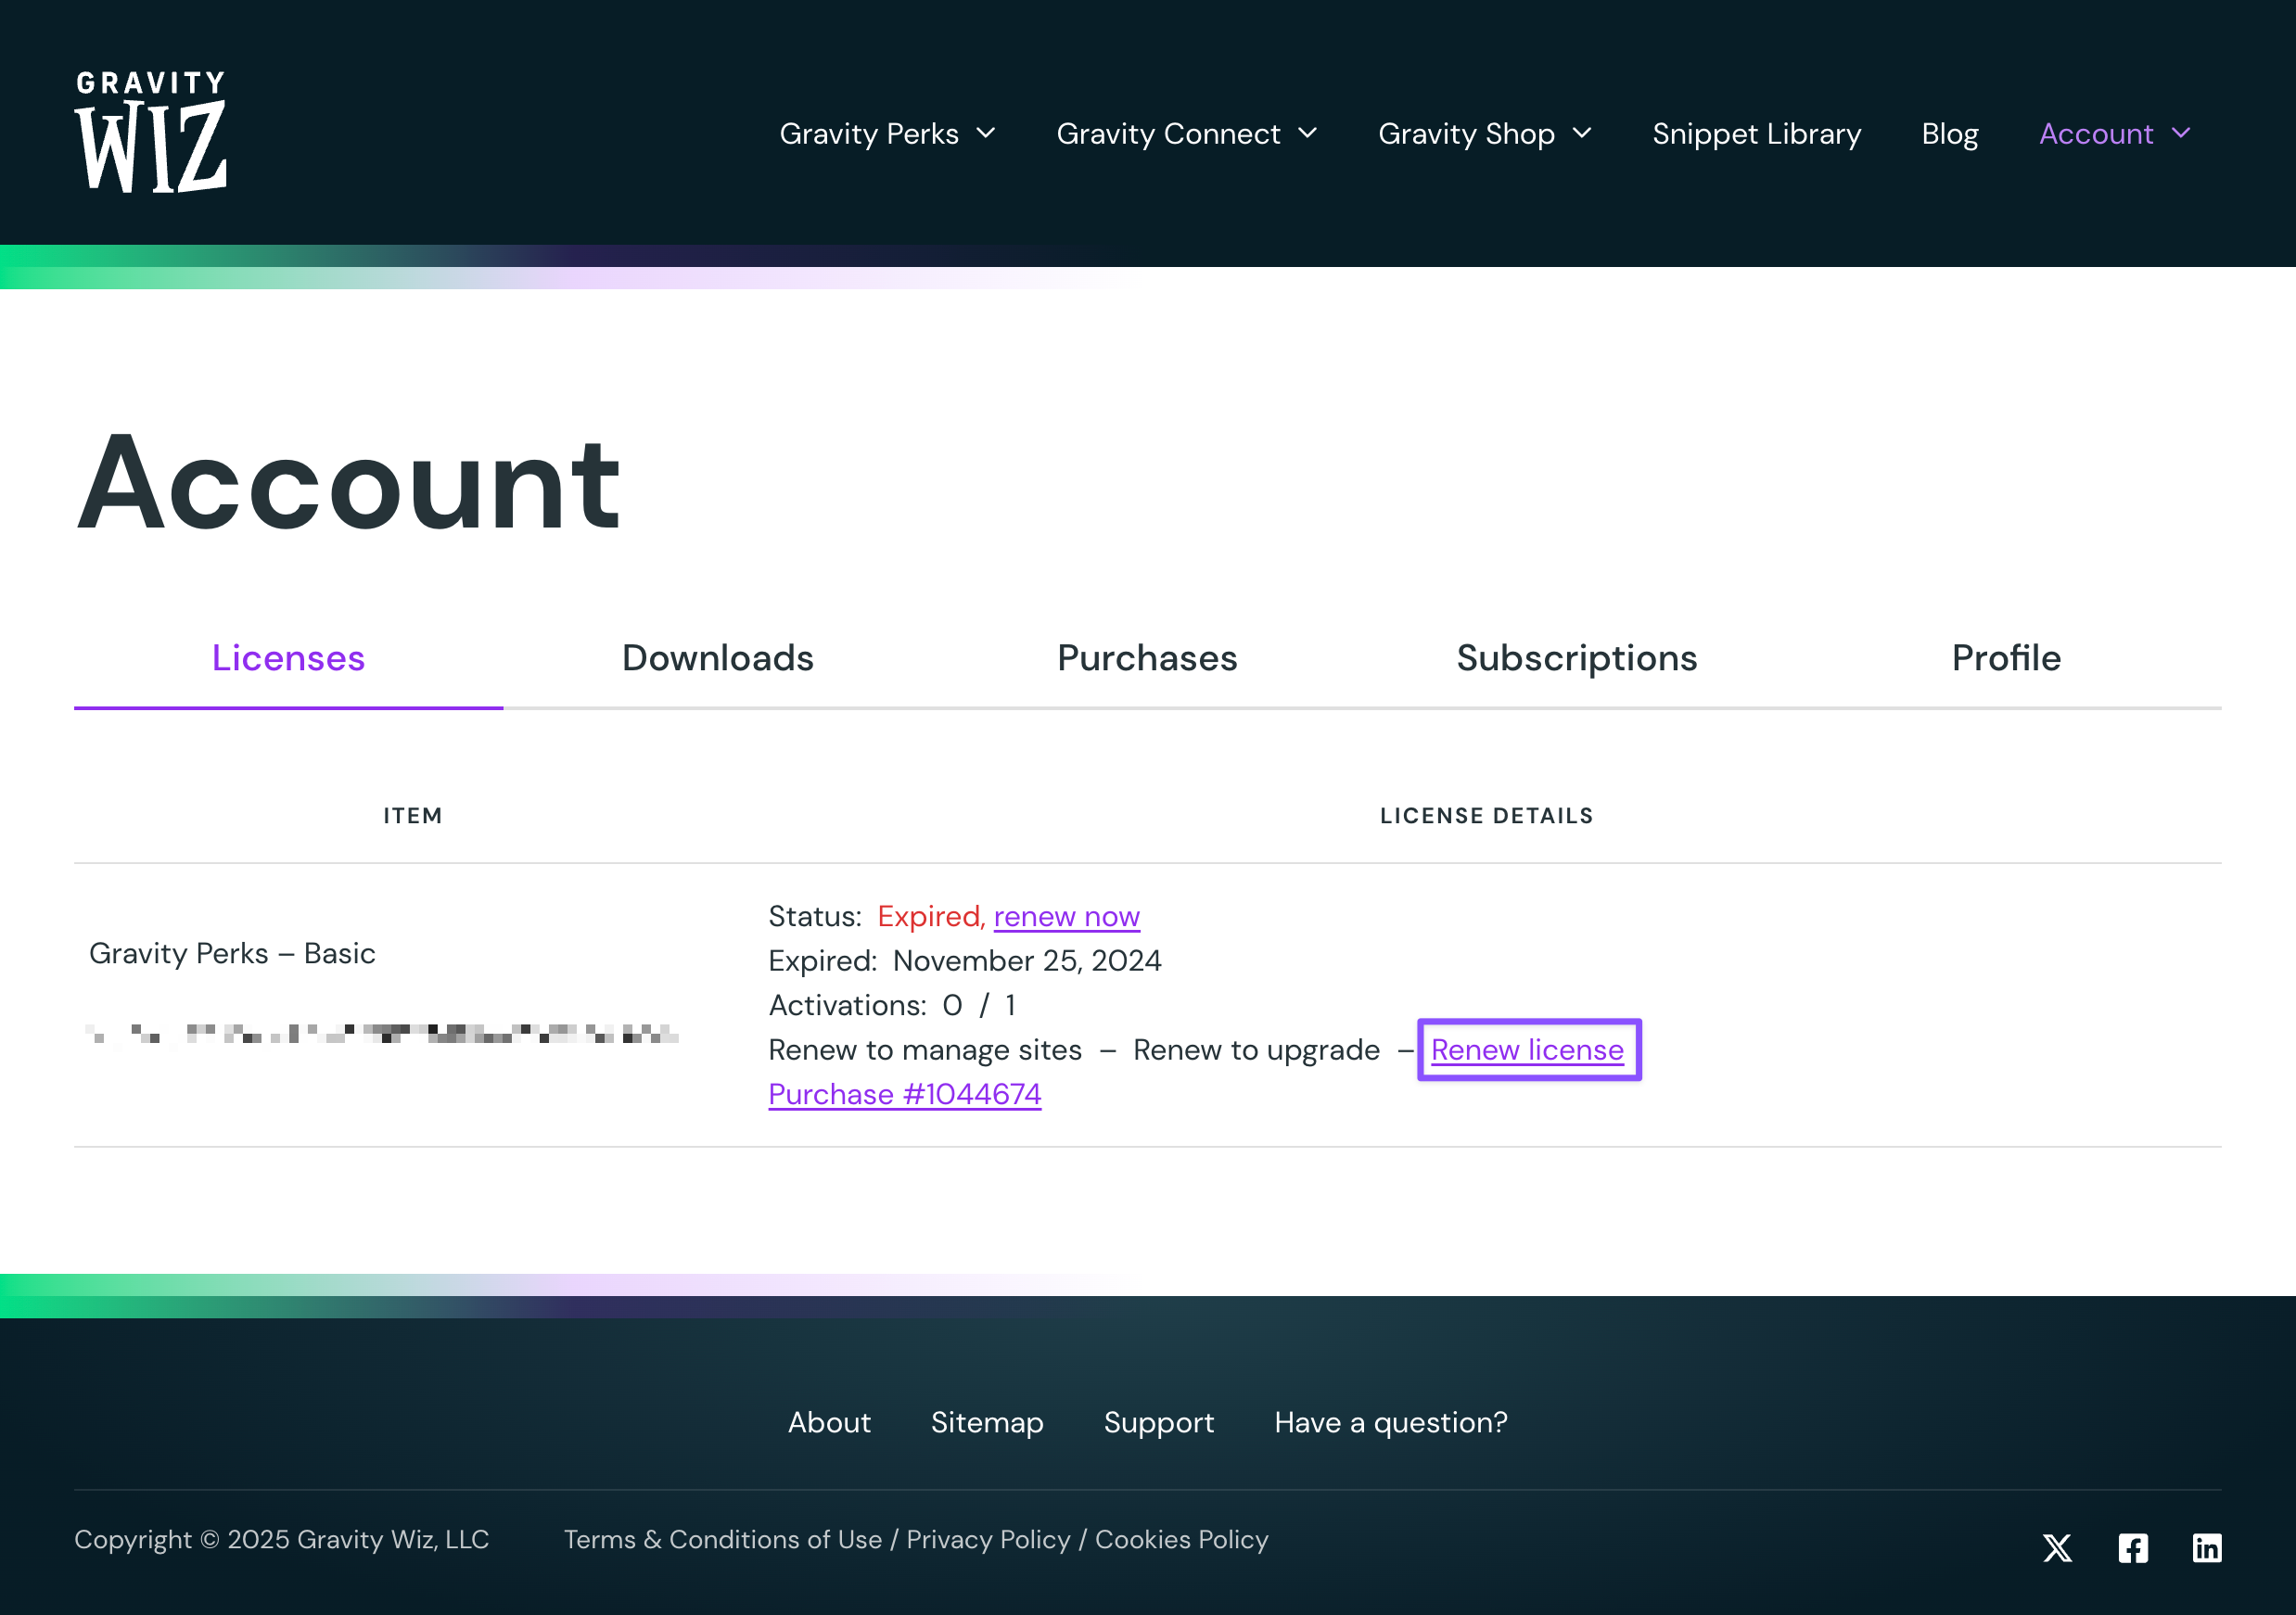The height and width of the screenshot is (1615, 2296).
Task: Click the 'Expired: November 25, 2024' text
Action: click(965, 961)
